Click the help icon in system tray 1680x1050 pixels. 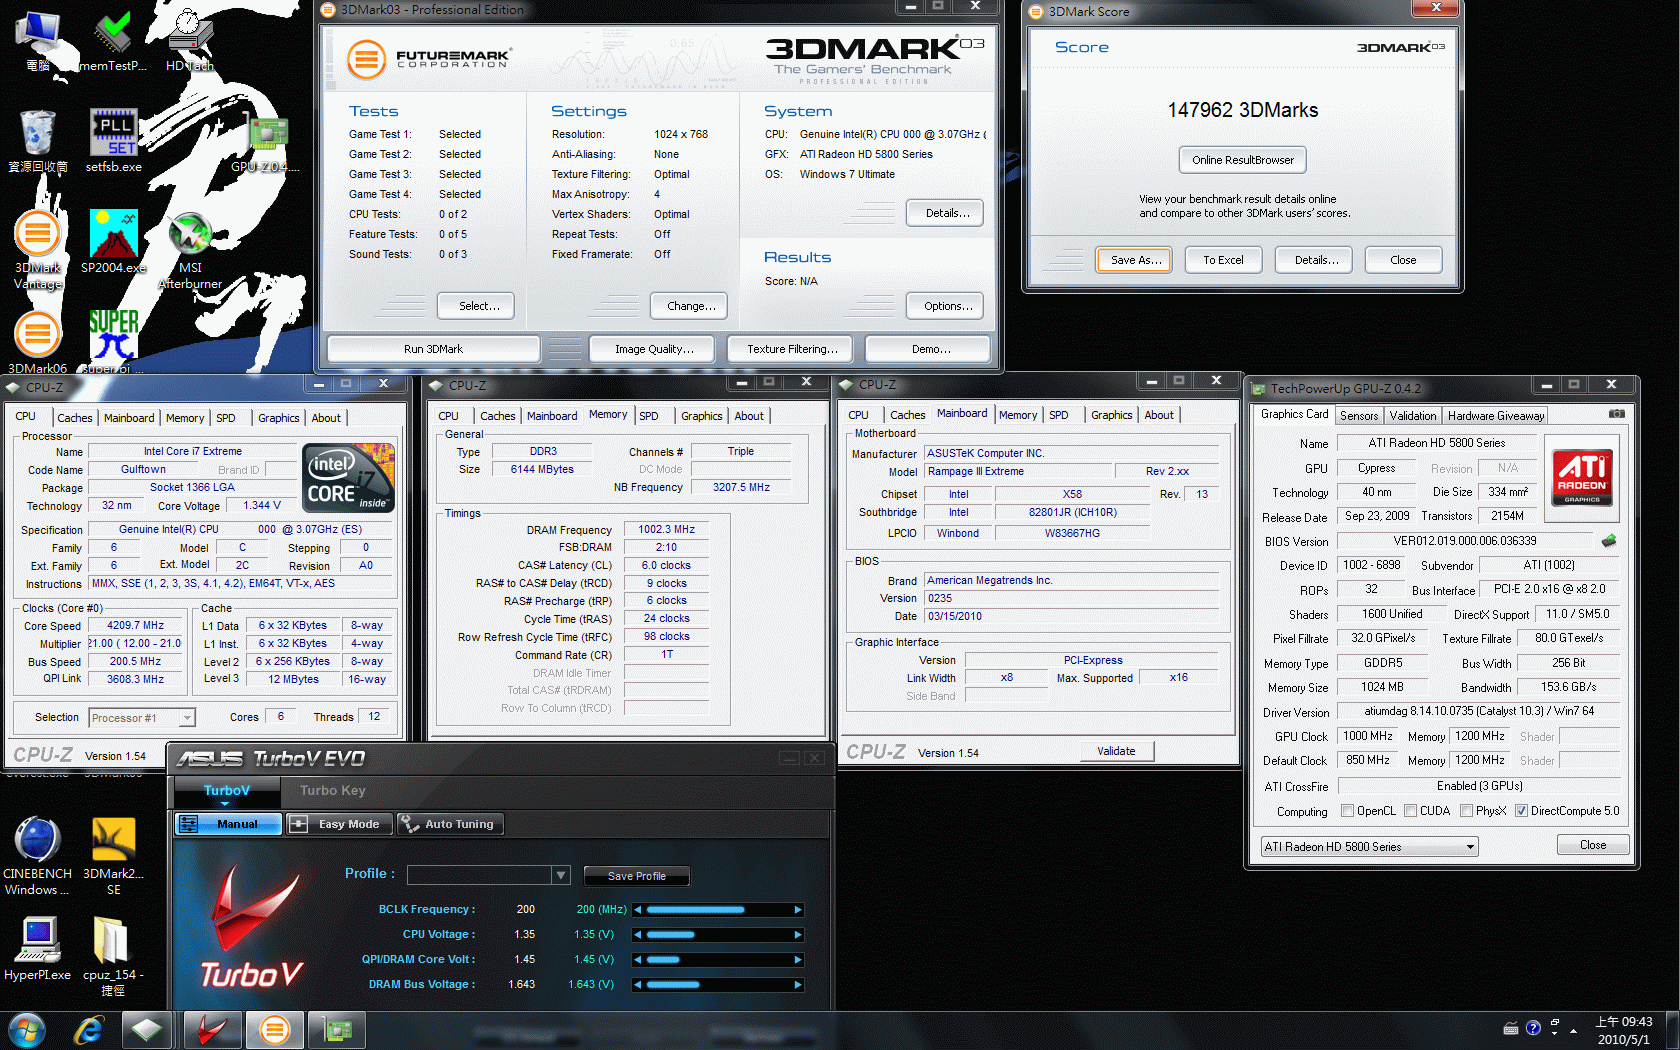click(x=1533, y=1028)
